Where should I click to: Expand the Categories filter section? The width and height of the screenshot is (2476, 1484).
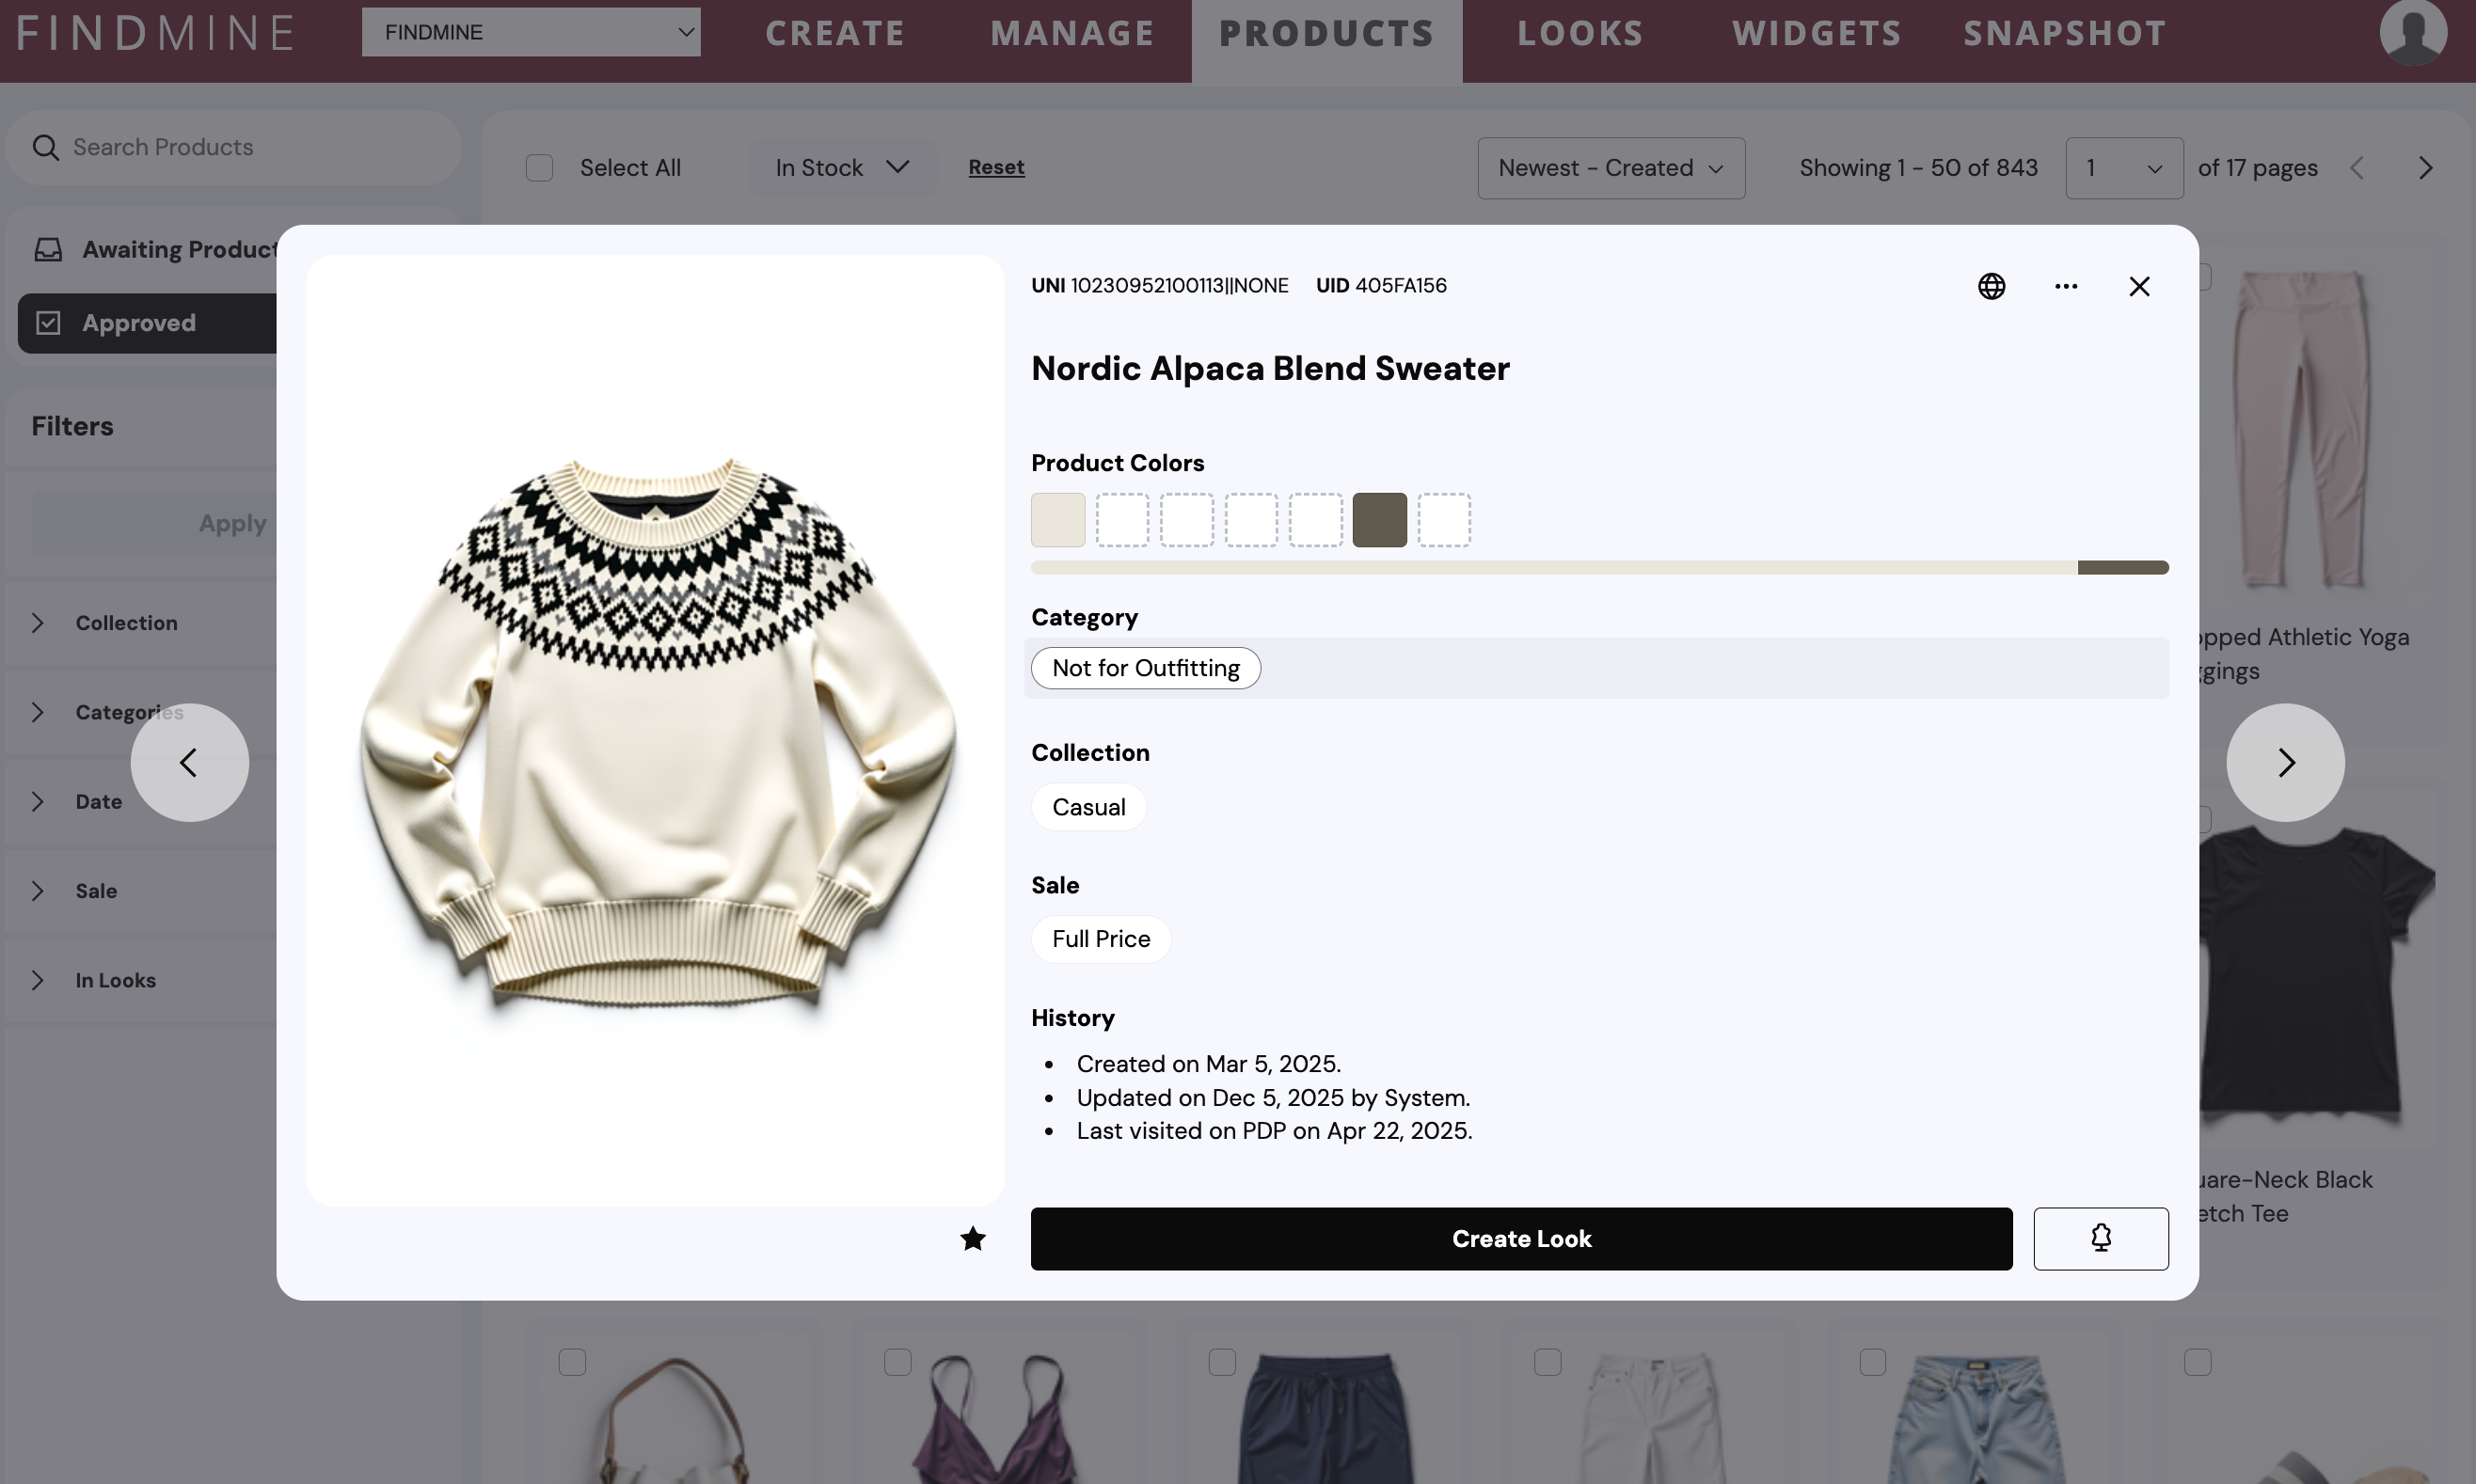pyautogui.click(x=38, y=712)
